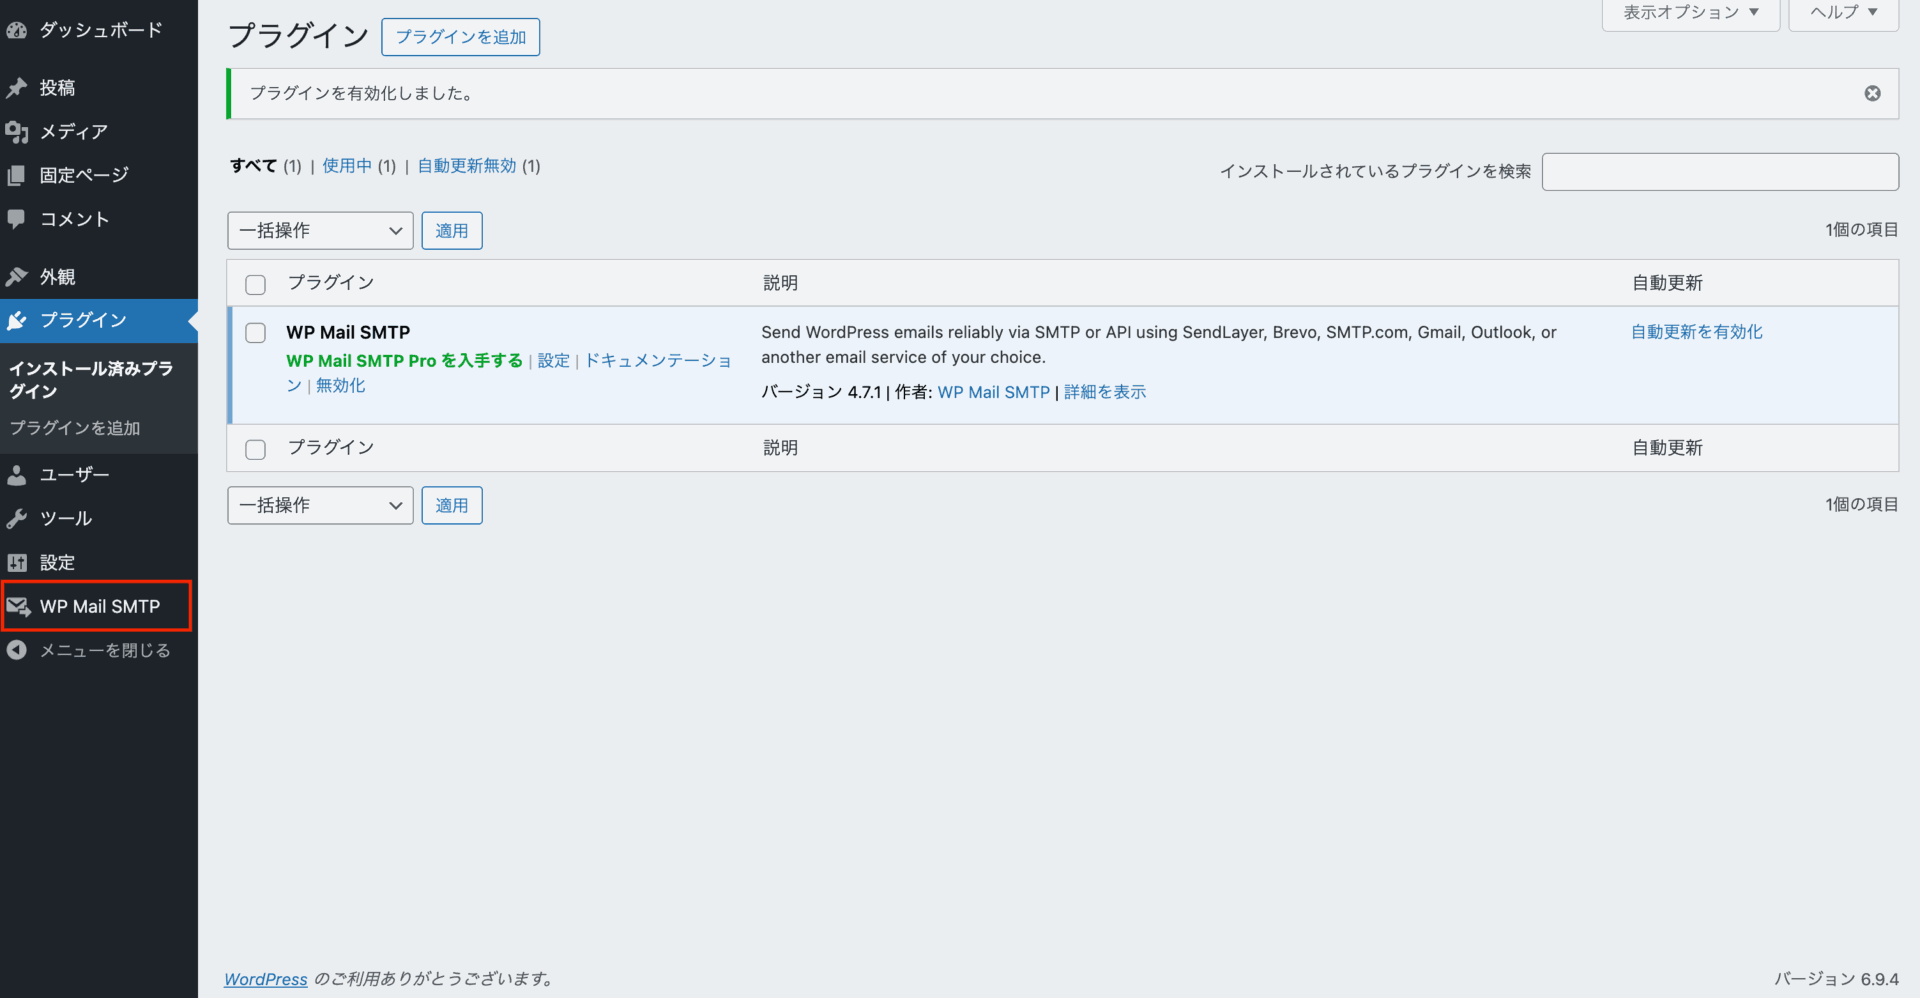Image resolution: width=1920 pixels, height=998 pixels.
Task: Click the Add Plugin button beside title
Action: point(460,37)
